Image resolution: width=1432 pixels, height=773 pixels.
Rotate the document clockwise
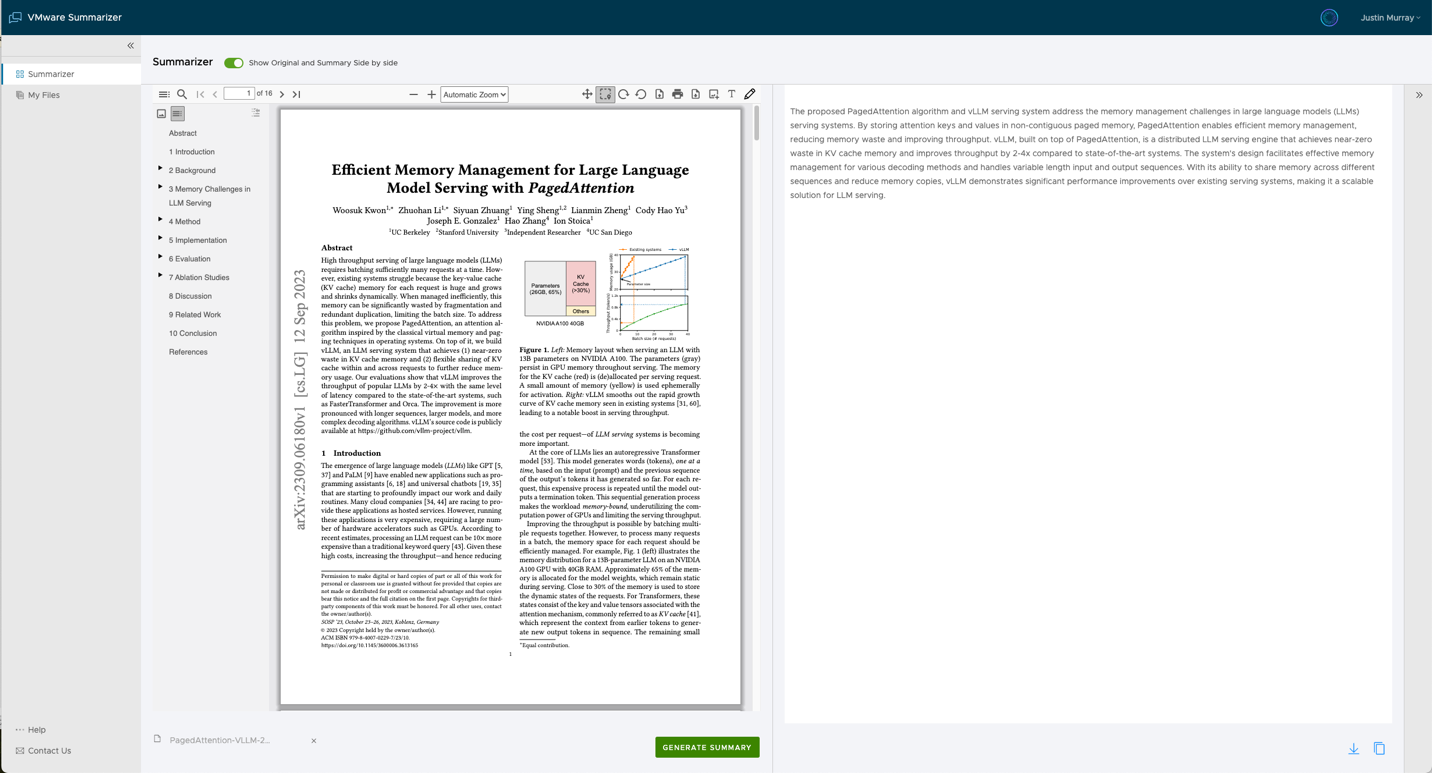[623, 94]
